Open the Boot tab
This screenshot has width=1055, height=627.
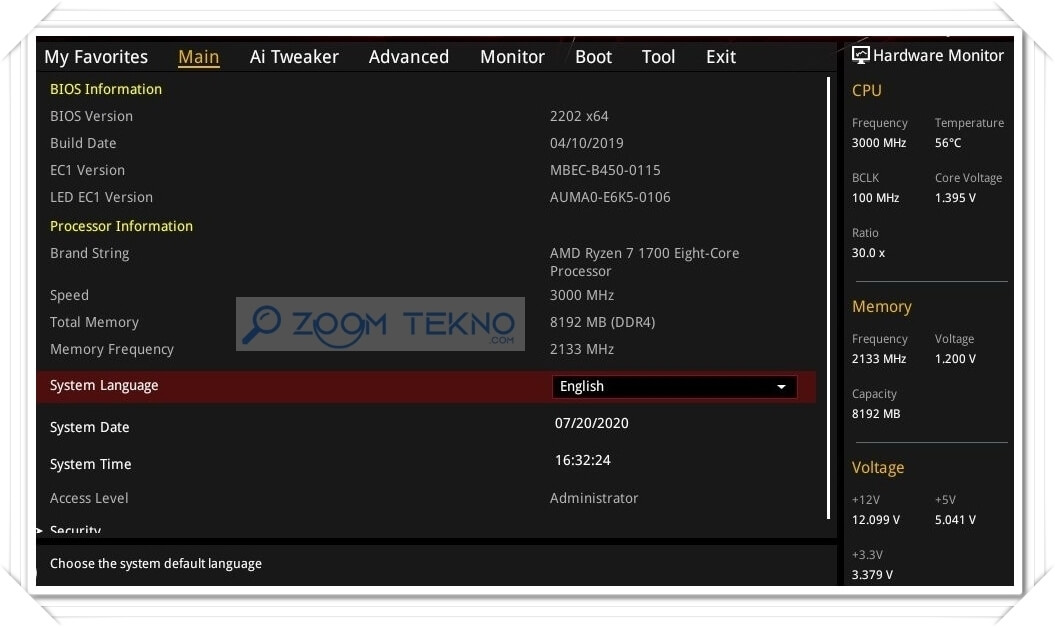coord(593,57)
